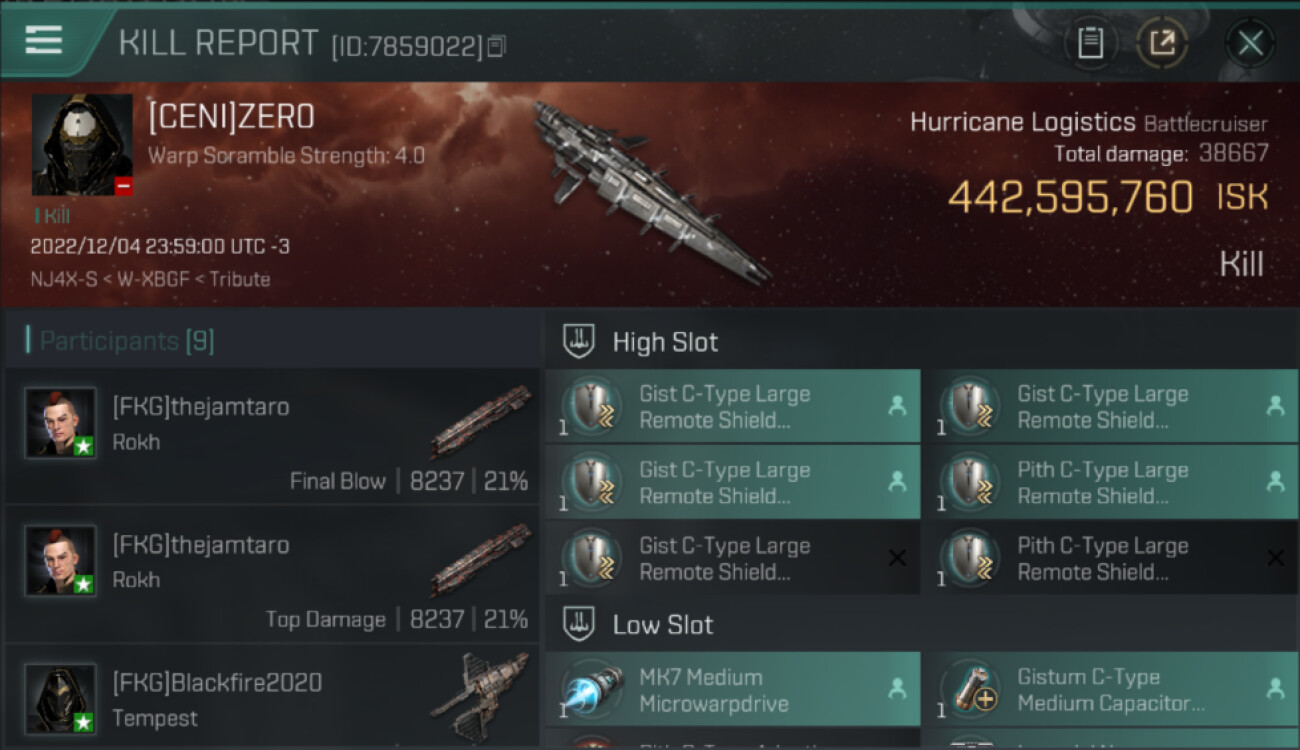Image resolution: width=1300 pixels, height=750 pixels.
Task: View [CENI]ZERO pilot portrait
Action: coord(82,145)
